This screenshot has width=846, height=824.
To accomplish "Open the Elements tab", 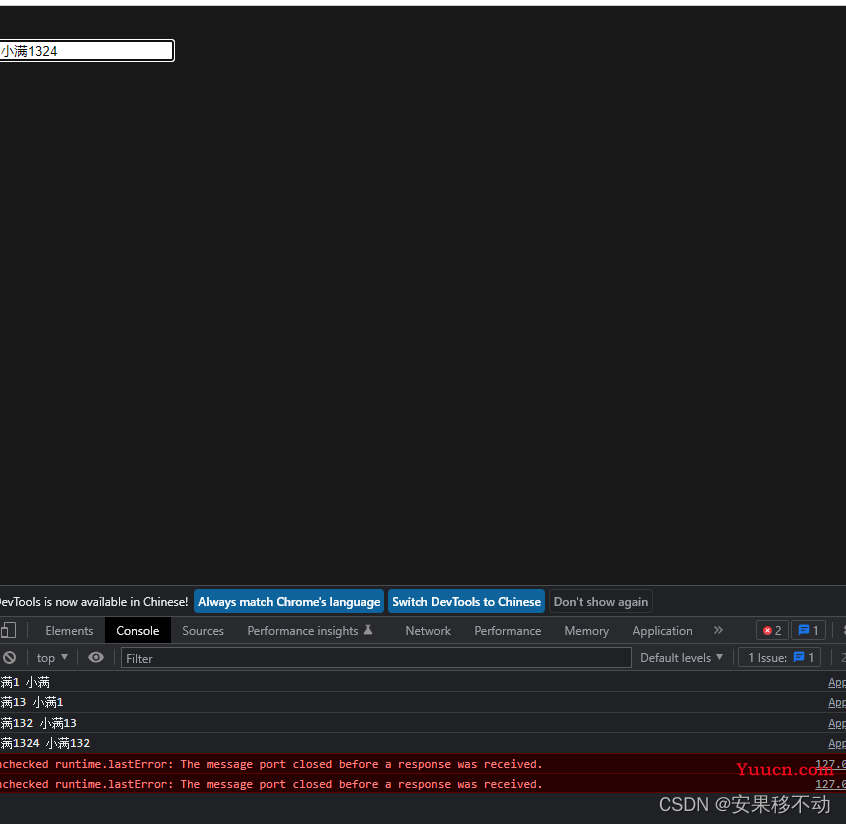I will [x=69, y=631].
